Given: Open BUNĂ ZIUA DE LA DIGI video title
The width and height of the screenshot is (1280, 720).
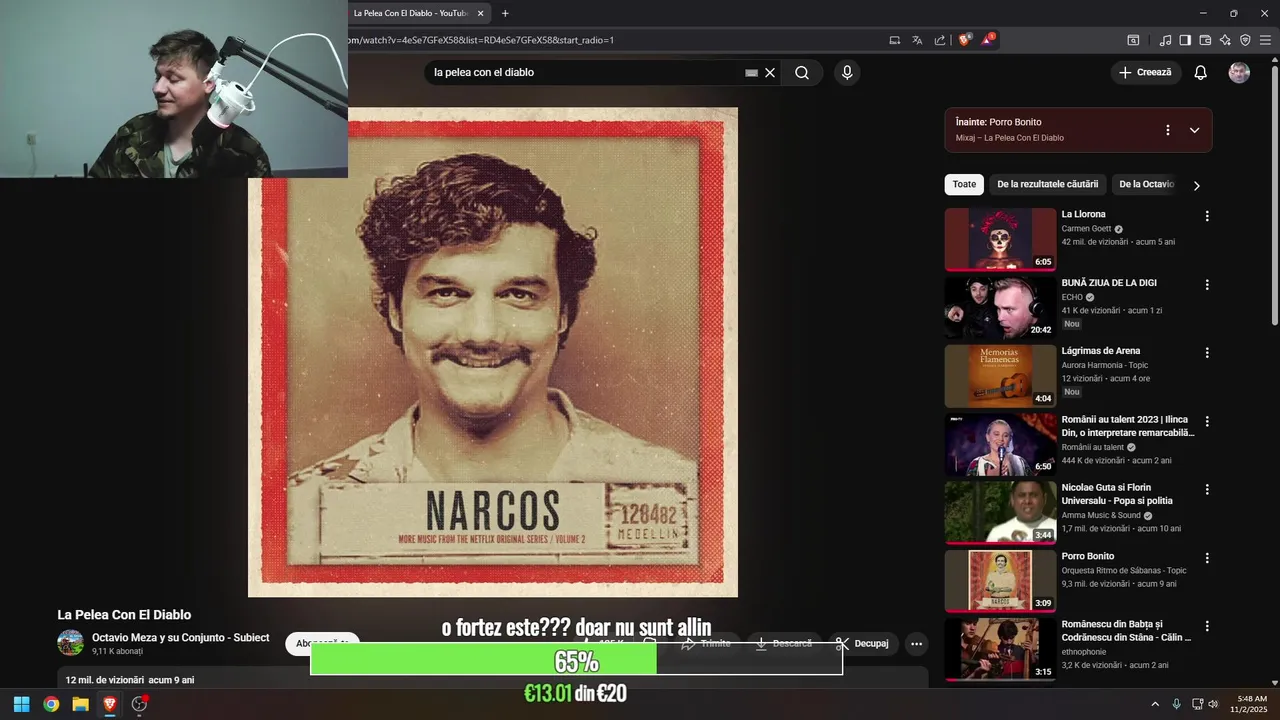Looking at the screenshot, I should click(1109, 283).
